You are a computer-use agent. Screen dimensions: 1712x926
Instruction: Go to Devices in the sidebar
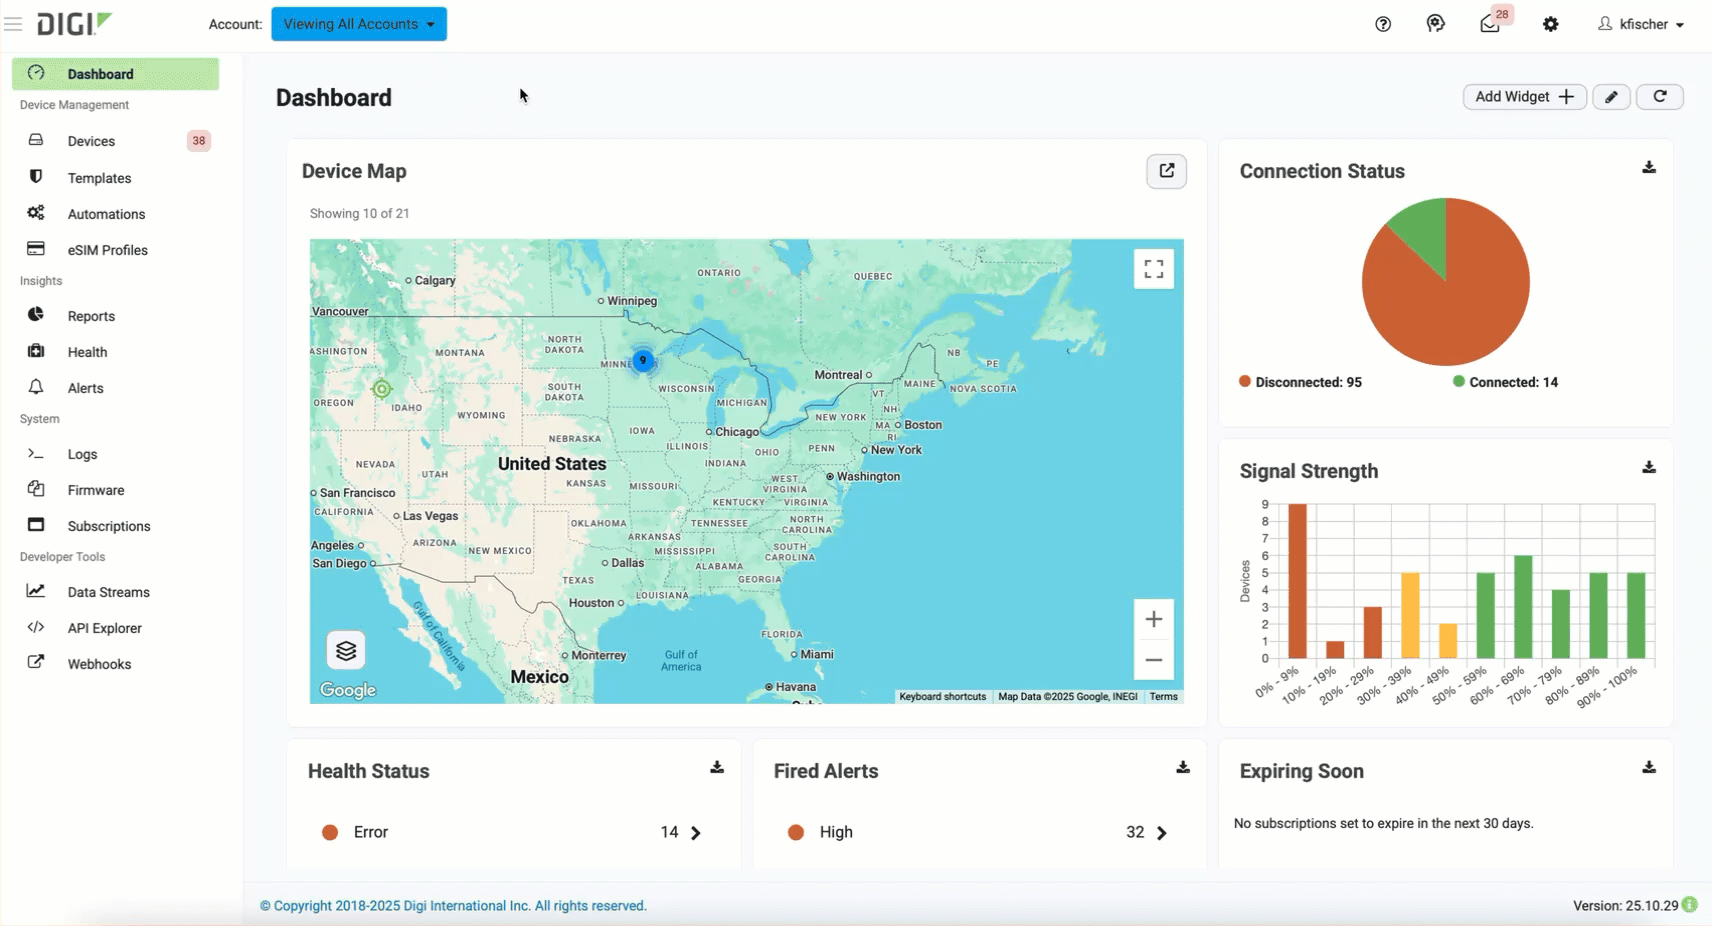click(91, 141)
